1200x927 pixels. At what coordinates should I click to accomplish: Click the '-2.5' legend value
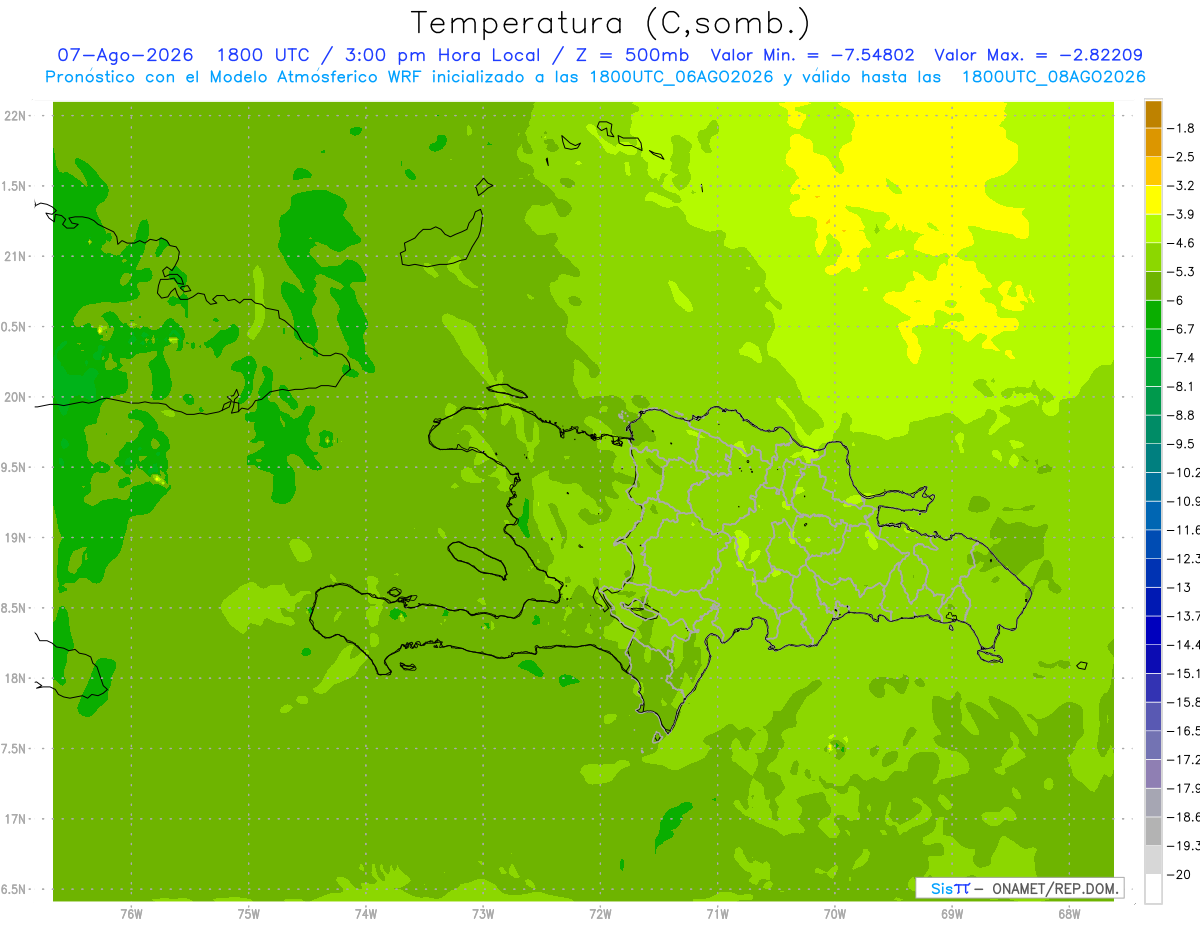pos(1182,157)
